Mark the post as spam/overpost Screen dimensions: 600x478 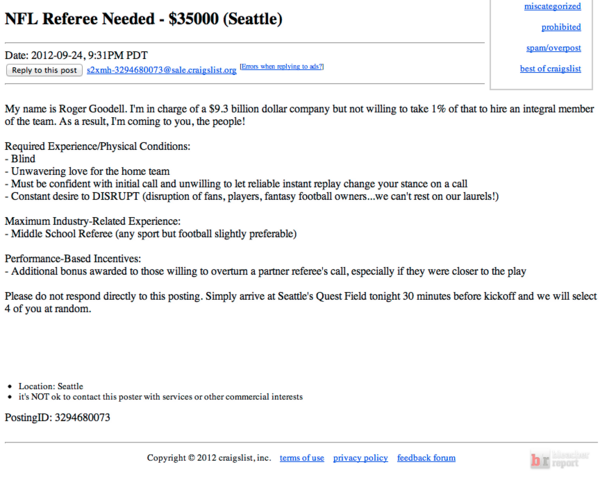point(553,48)
